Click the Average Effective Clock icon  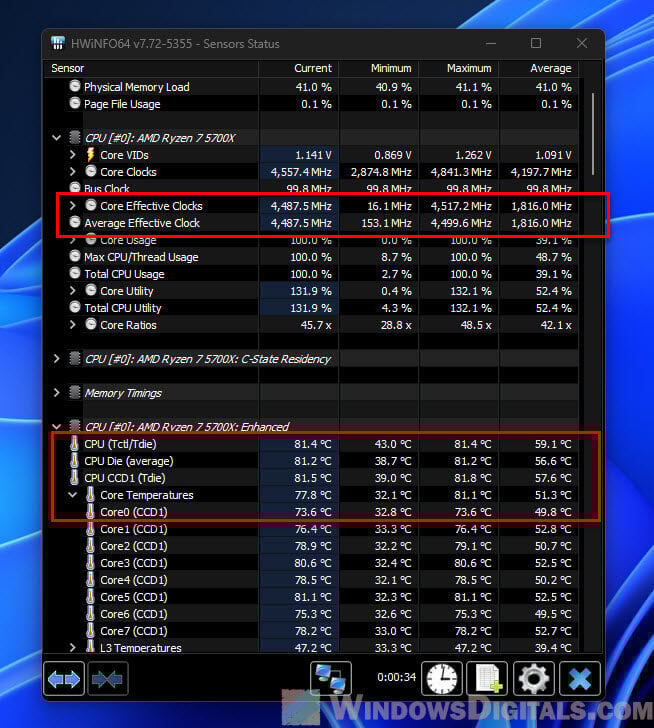pos(75,222)
